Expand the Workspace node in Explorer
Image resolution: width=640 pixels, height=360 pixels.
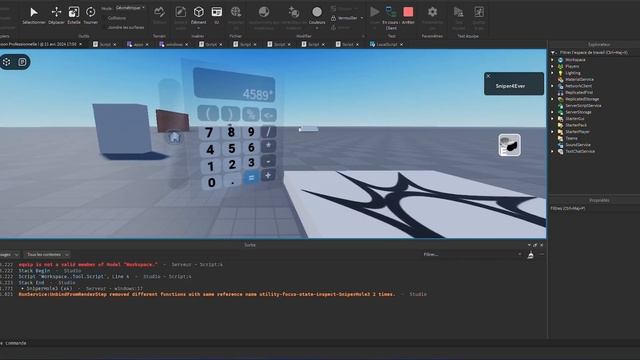coord(553,60)
